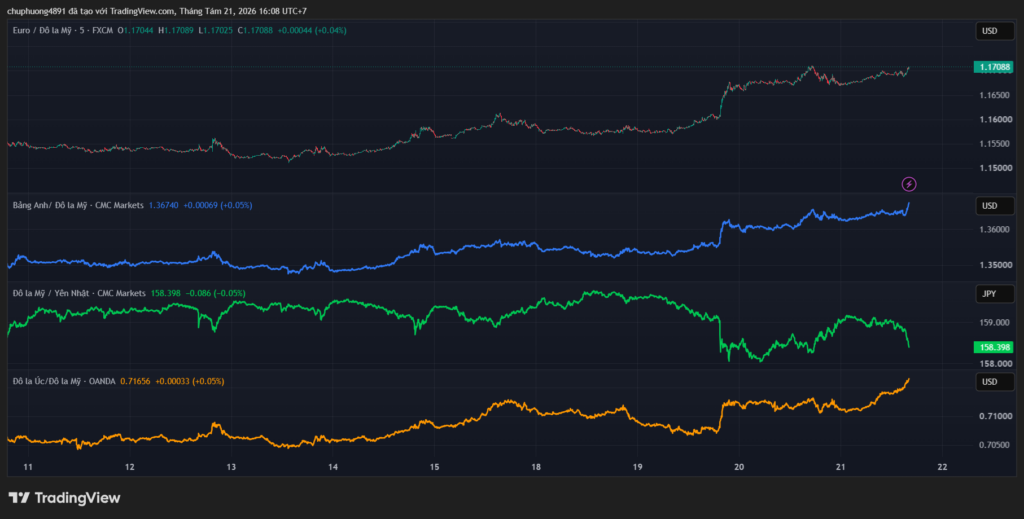This screenshot has width=1024, height=519.
Task: Click the orange 0.71656 value
Action: click(x=135, y=381)
